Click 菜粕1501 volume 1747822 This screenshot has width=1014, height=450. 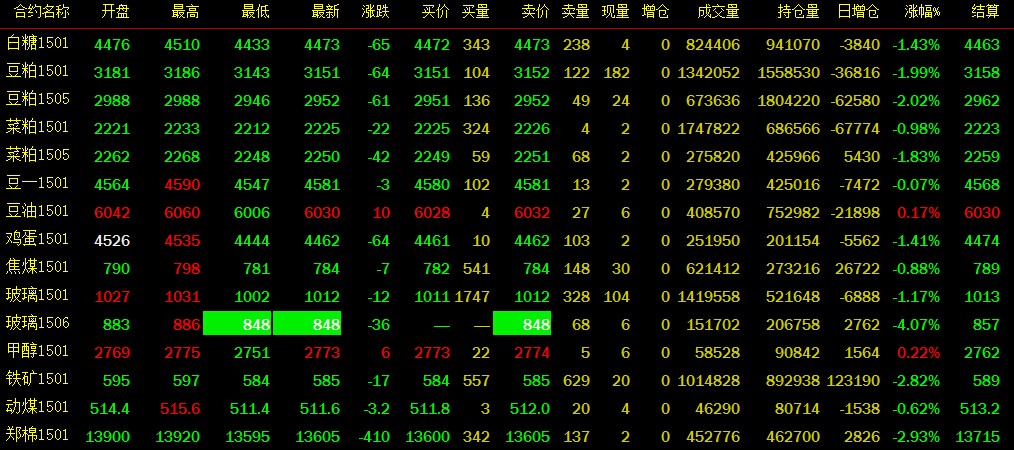(708, 129)
